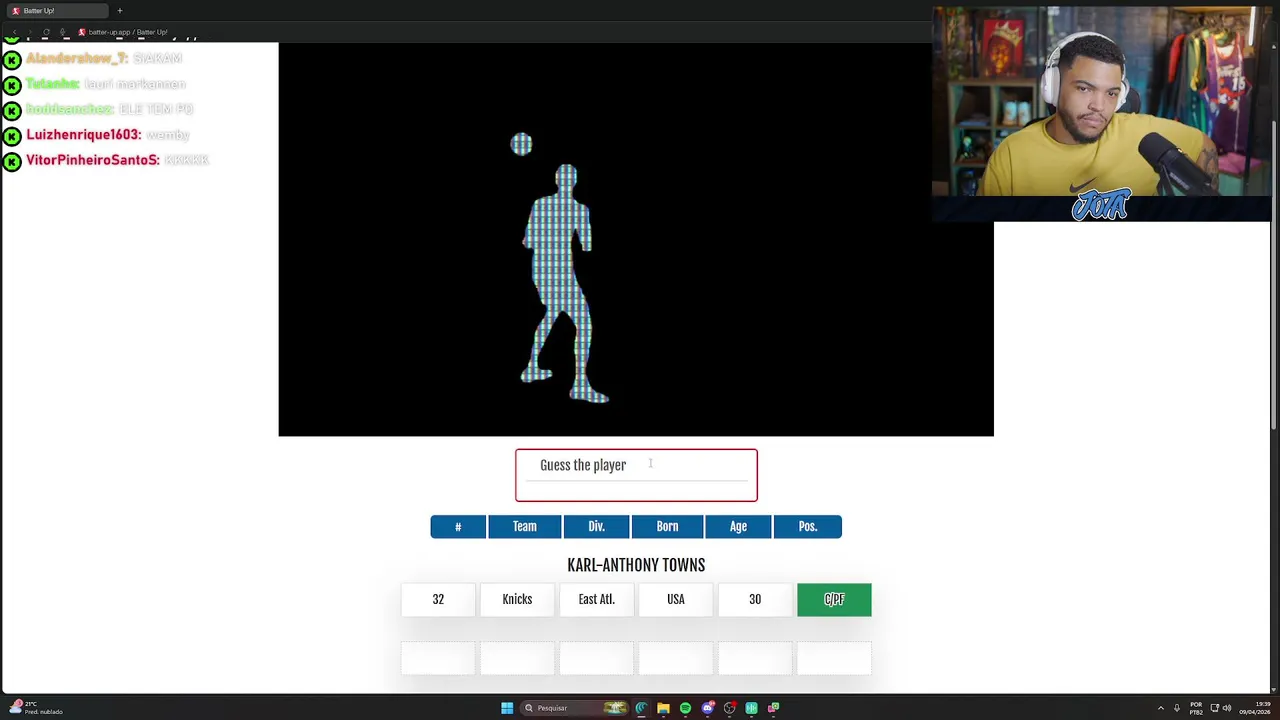Click the jersey number 32 cell
Image resolution: width=1280 pixels, height=720 pixels.
point(438,599)
